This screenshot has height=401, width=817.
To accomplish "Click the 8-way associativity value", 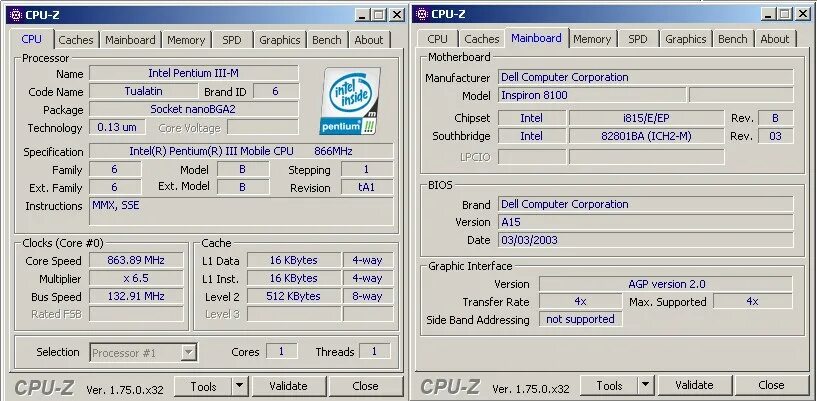I will point(367,296).
